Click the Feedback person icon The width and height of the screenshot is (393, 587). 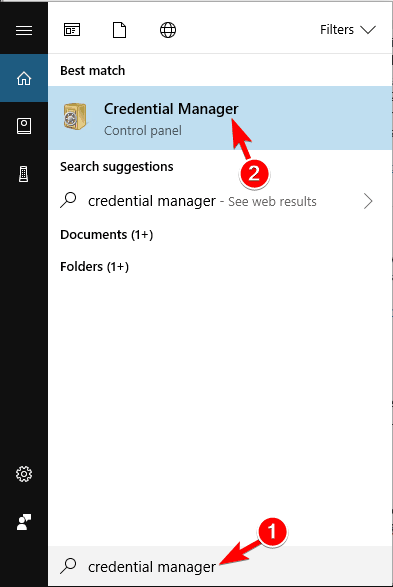pyautogui.click(x=24, y=522)
